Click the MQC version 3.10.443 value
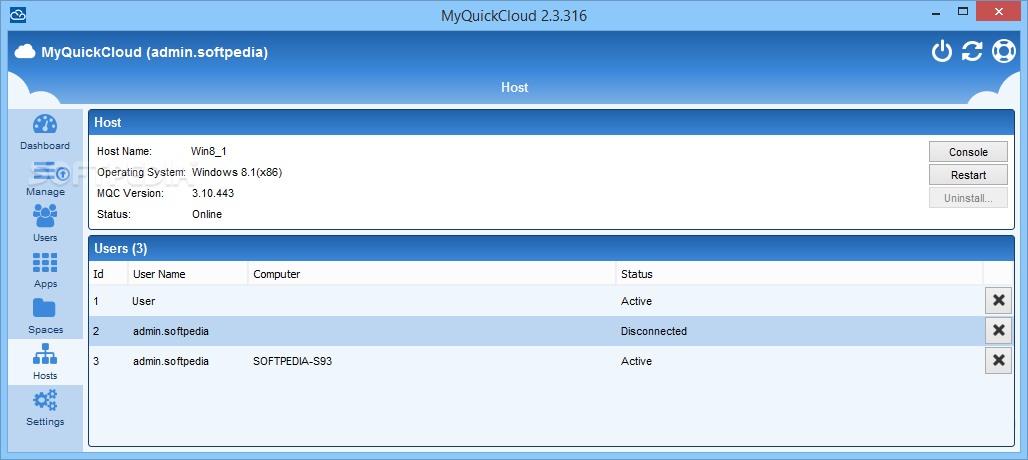The width and height of the screenshot is (1028, 460). tap(212, 193)
